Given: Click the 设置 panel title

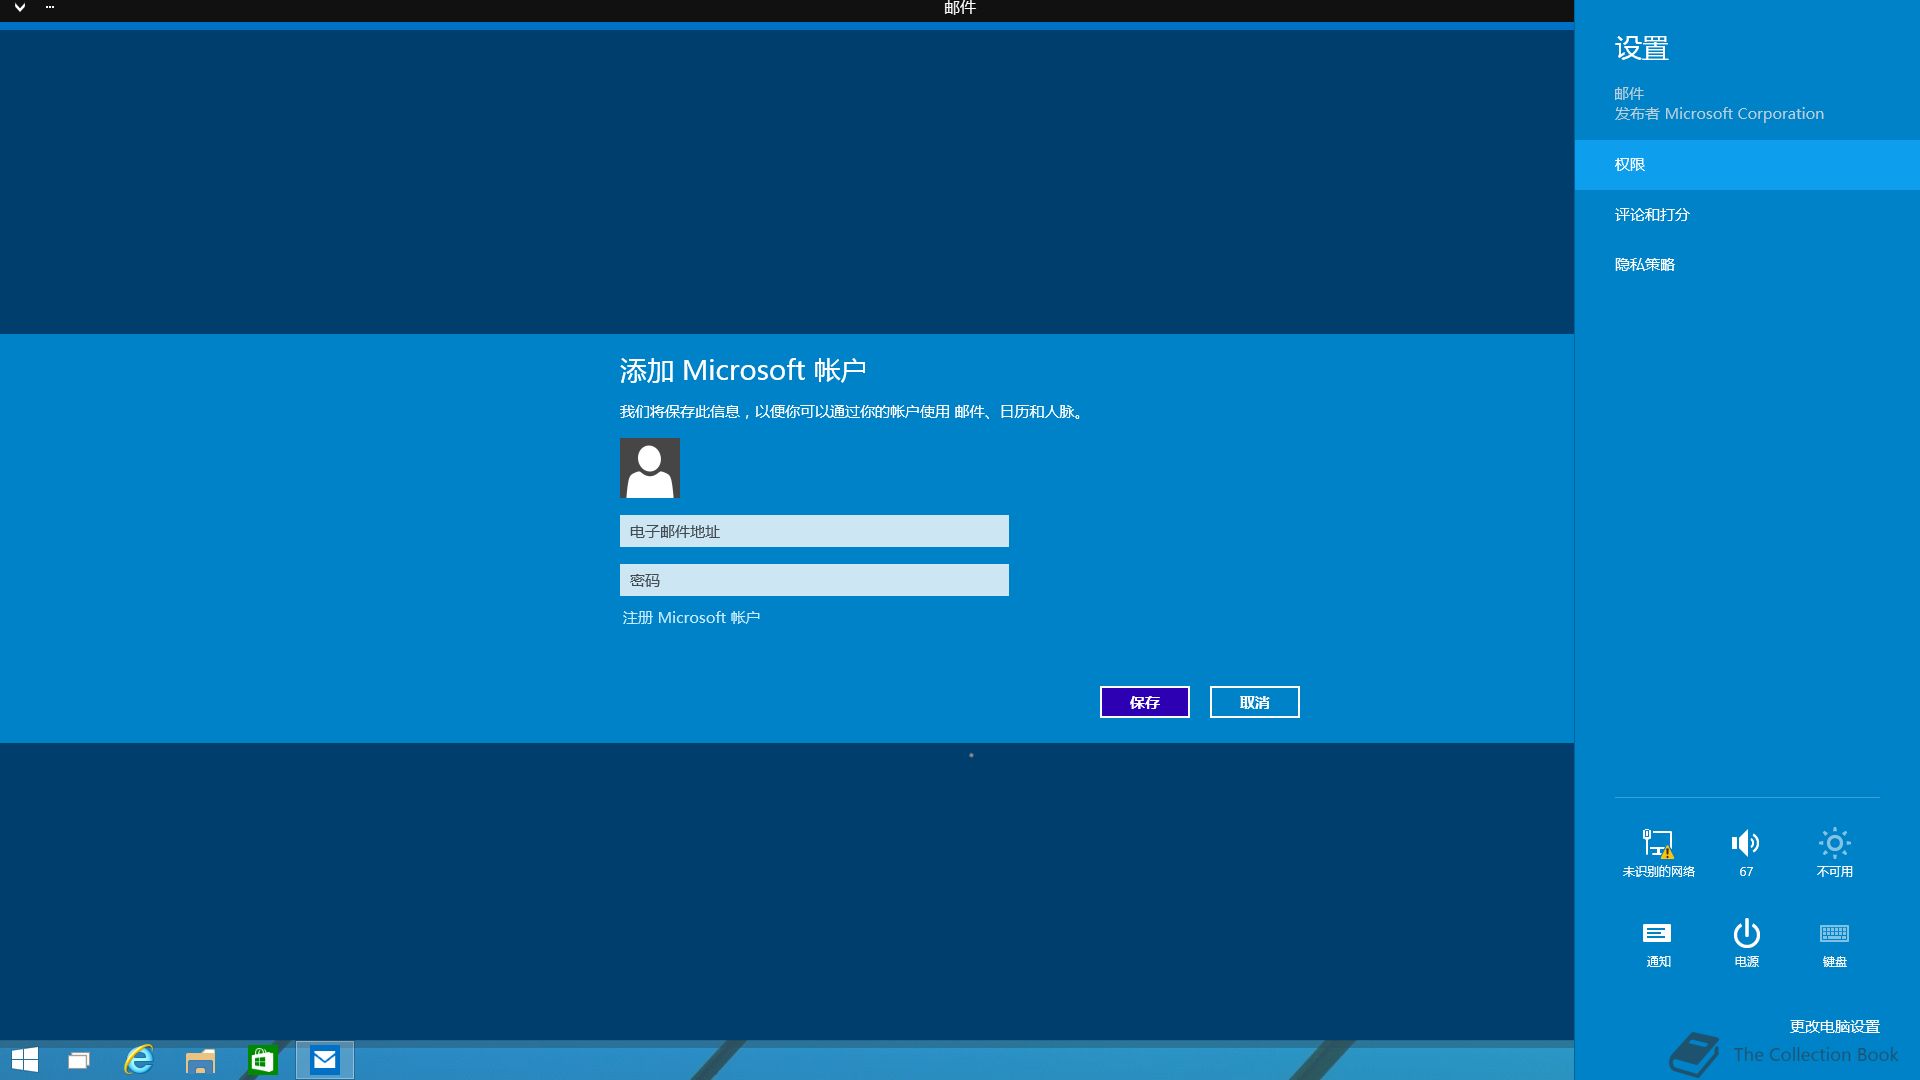Looking at the screenshot, I should click(1642, 48).
